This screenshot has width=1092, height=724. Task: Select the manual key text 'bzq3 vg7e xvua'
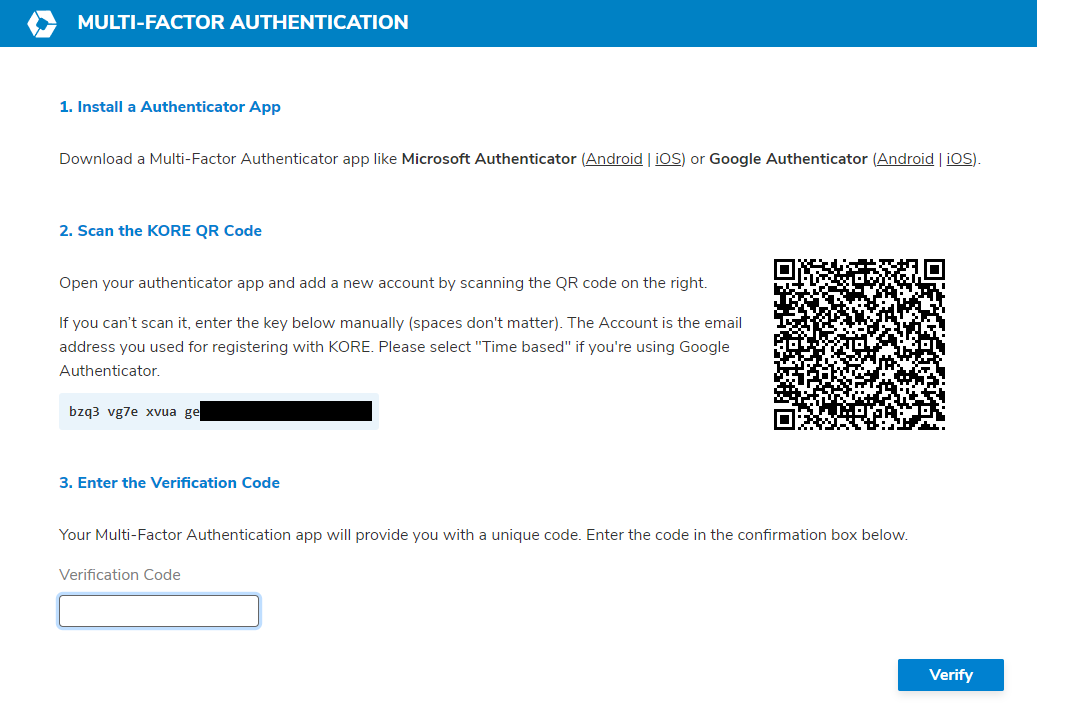(123, 411)
